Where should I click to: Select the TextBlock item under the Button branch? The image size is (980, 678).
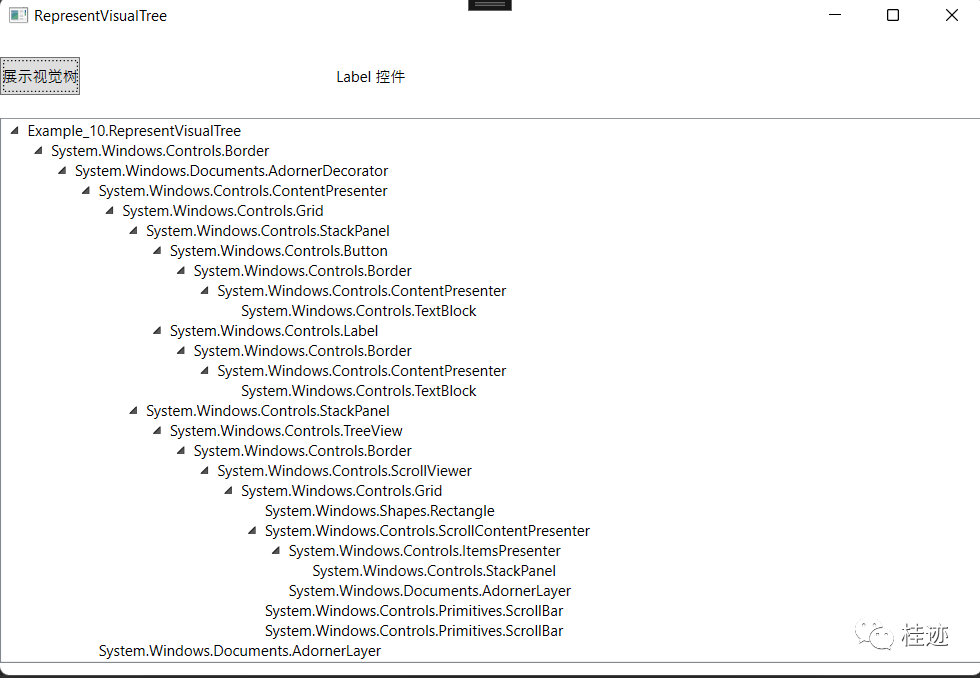click(358, 310)
